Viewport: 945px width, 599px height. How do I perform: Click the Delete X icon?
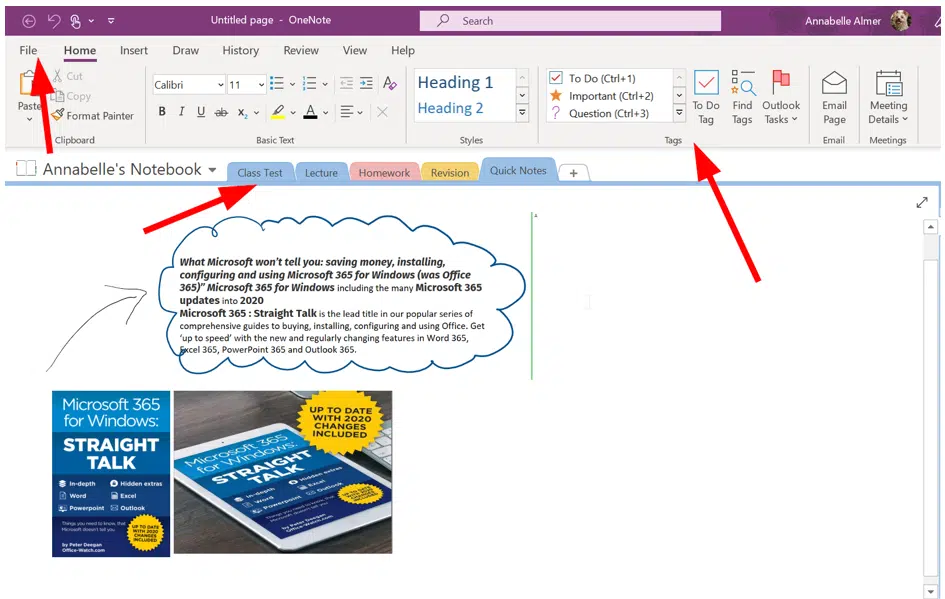pos(382,112)
